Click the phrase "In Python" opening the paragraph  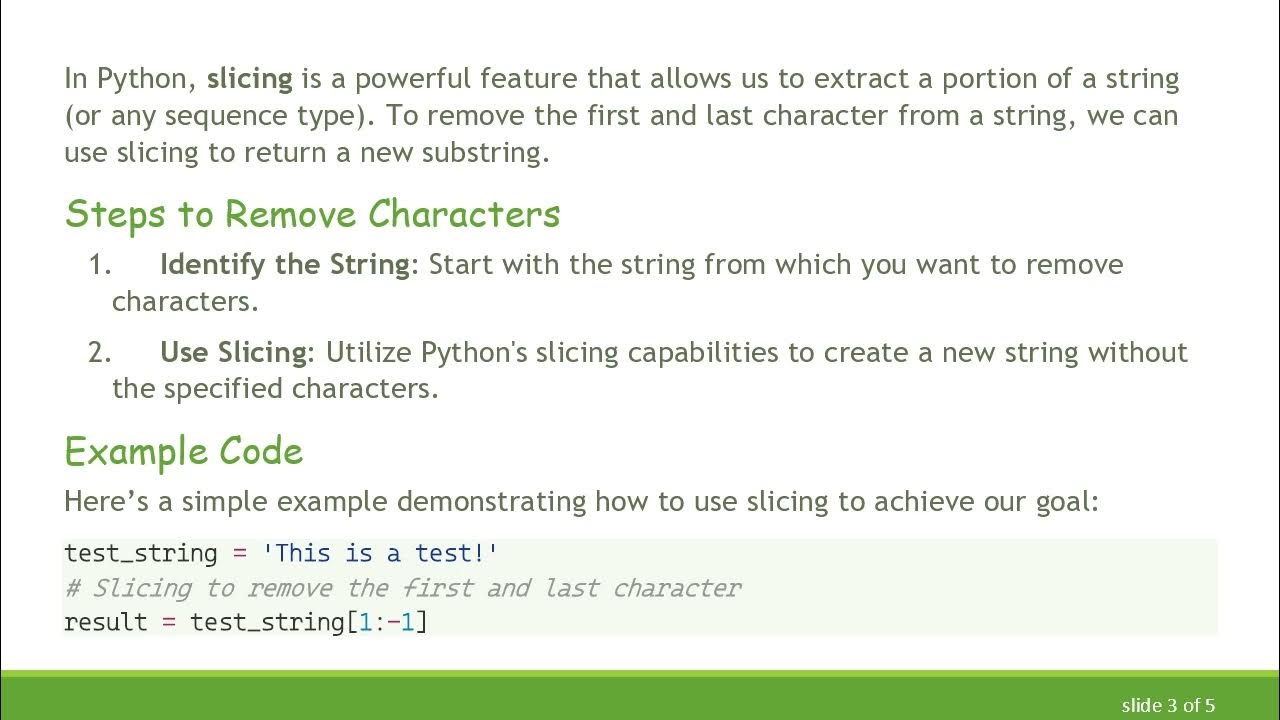128,78
